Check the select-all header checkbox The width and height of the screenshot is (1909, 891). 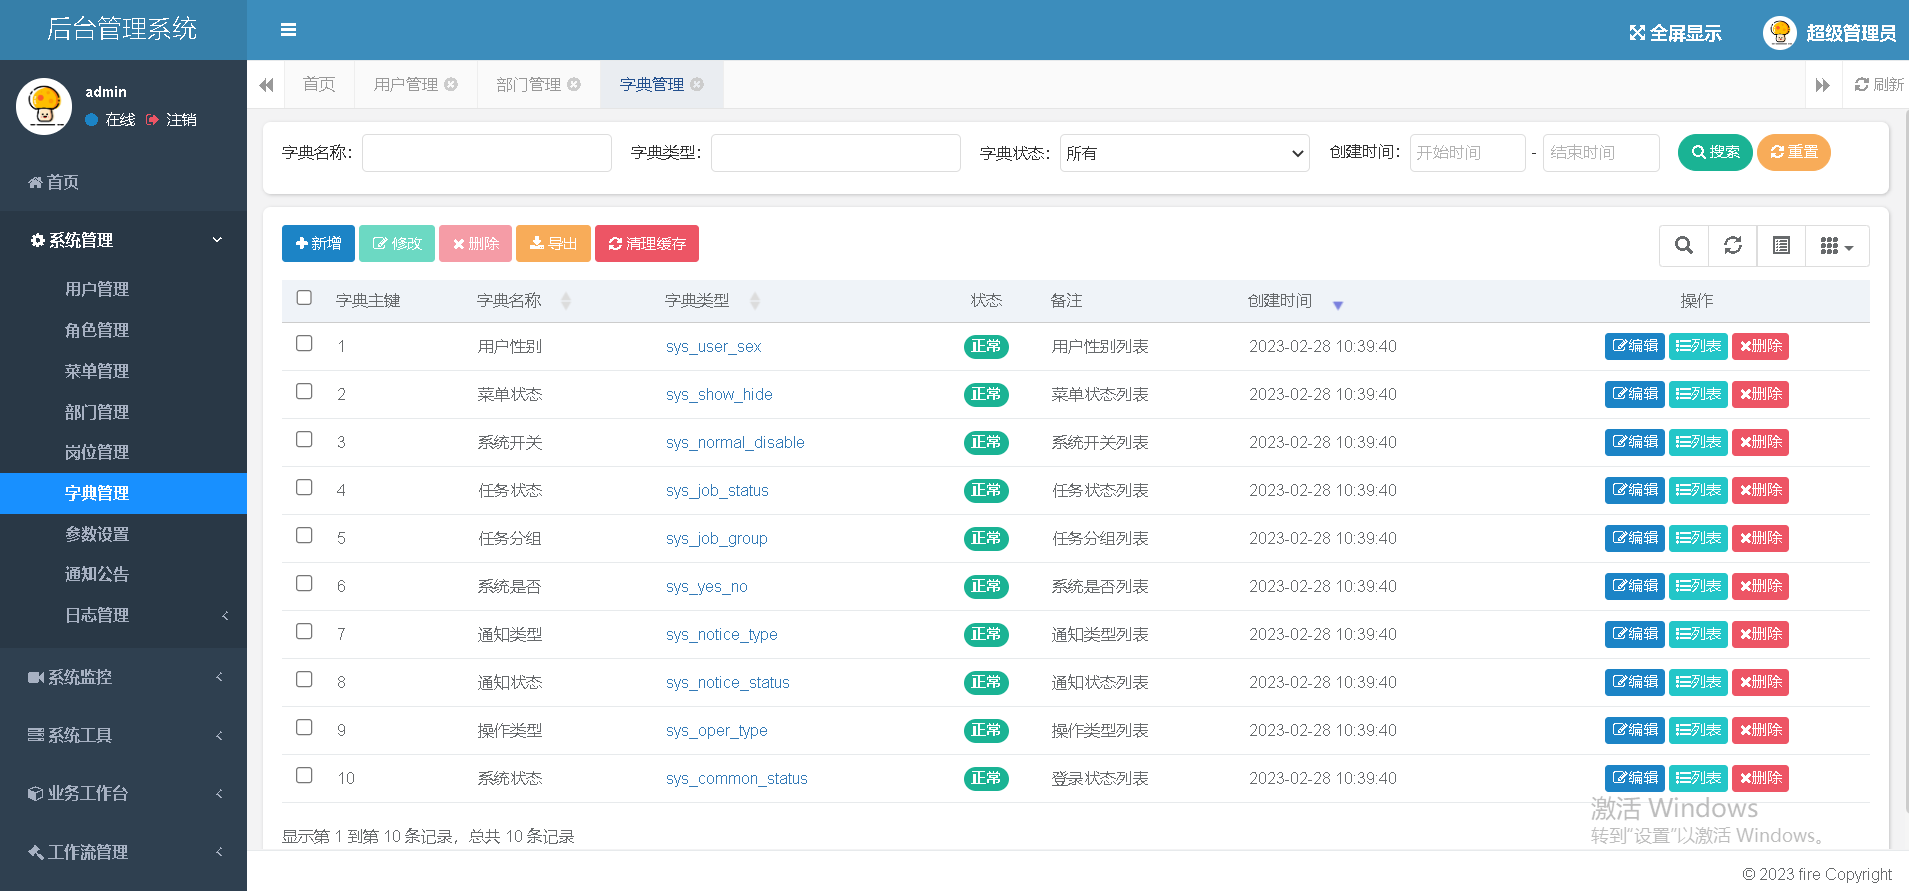(304, 298)
